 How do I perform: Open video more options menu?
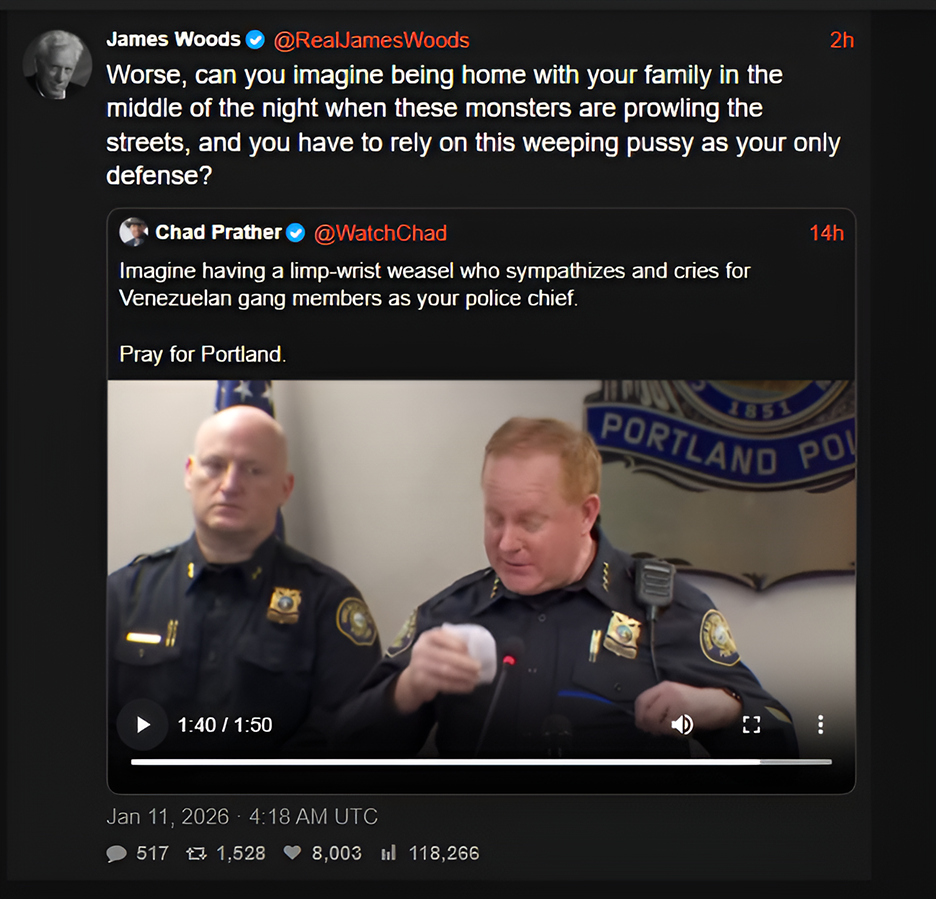point(820,725)
